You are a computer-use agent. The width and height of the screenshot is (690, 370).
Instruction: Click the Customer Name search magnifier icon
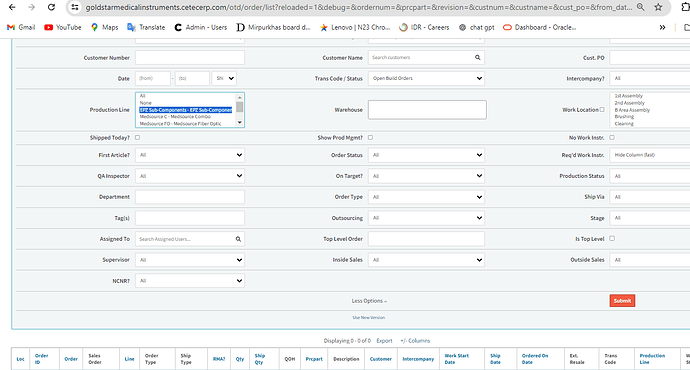tap(477, 58)
